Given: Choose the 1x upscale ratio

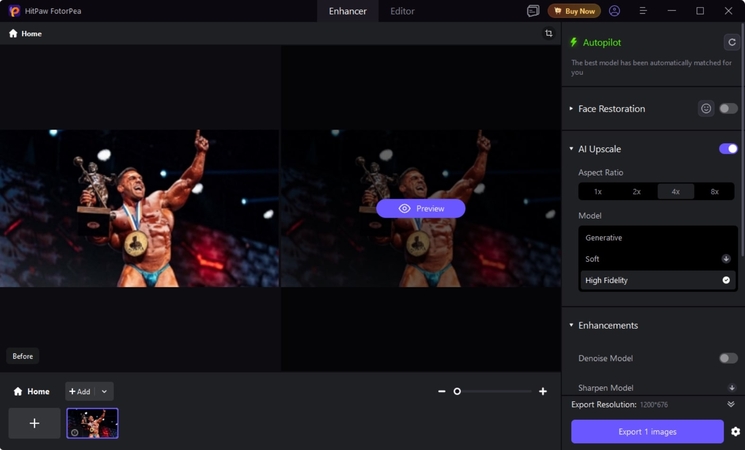Looking at the screenshot, I should (x=598, y=191).
